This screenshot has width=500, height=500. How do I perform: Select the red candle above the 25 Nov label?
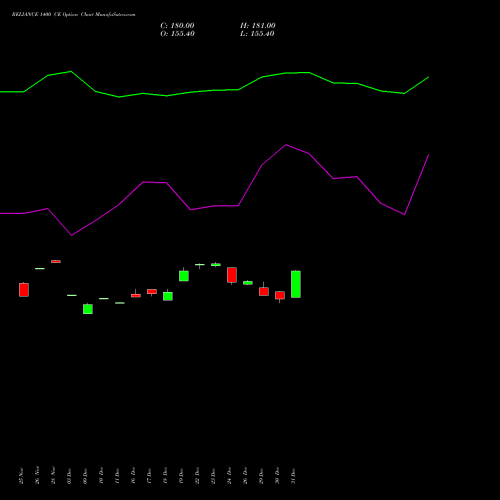24,290
